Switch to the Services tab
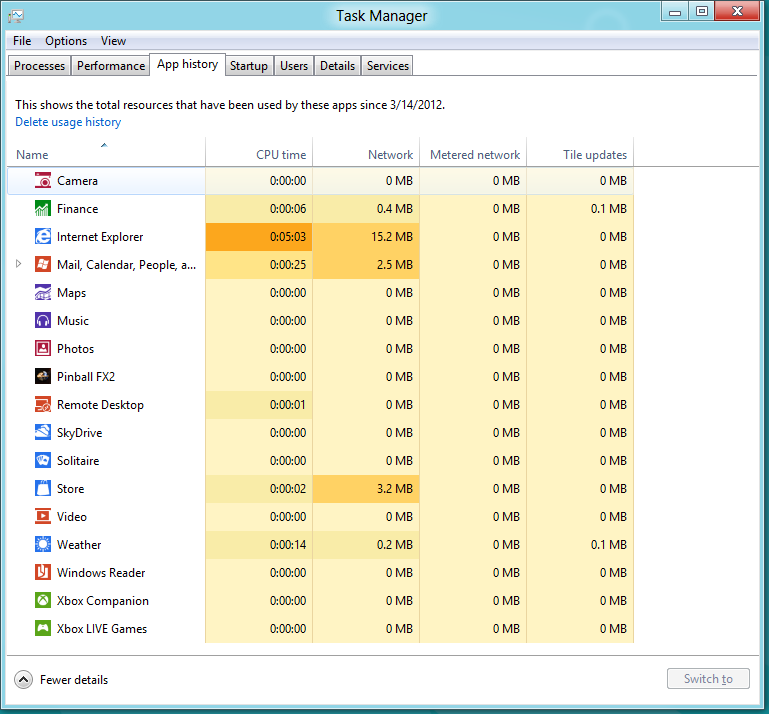 tap(387, 66)
